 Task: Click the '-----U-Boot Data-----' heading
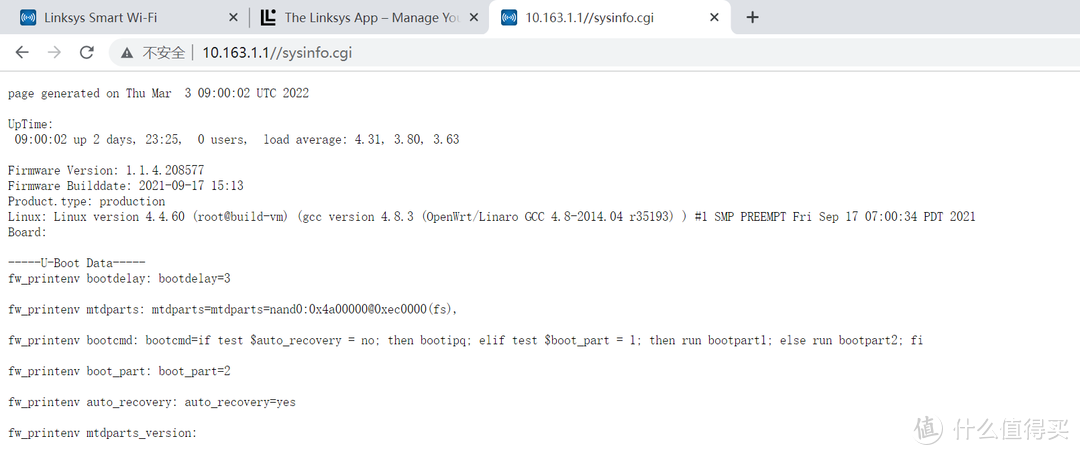click(76, 263)
